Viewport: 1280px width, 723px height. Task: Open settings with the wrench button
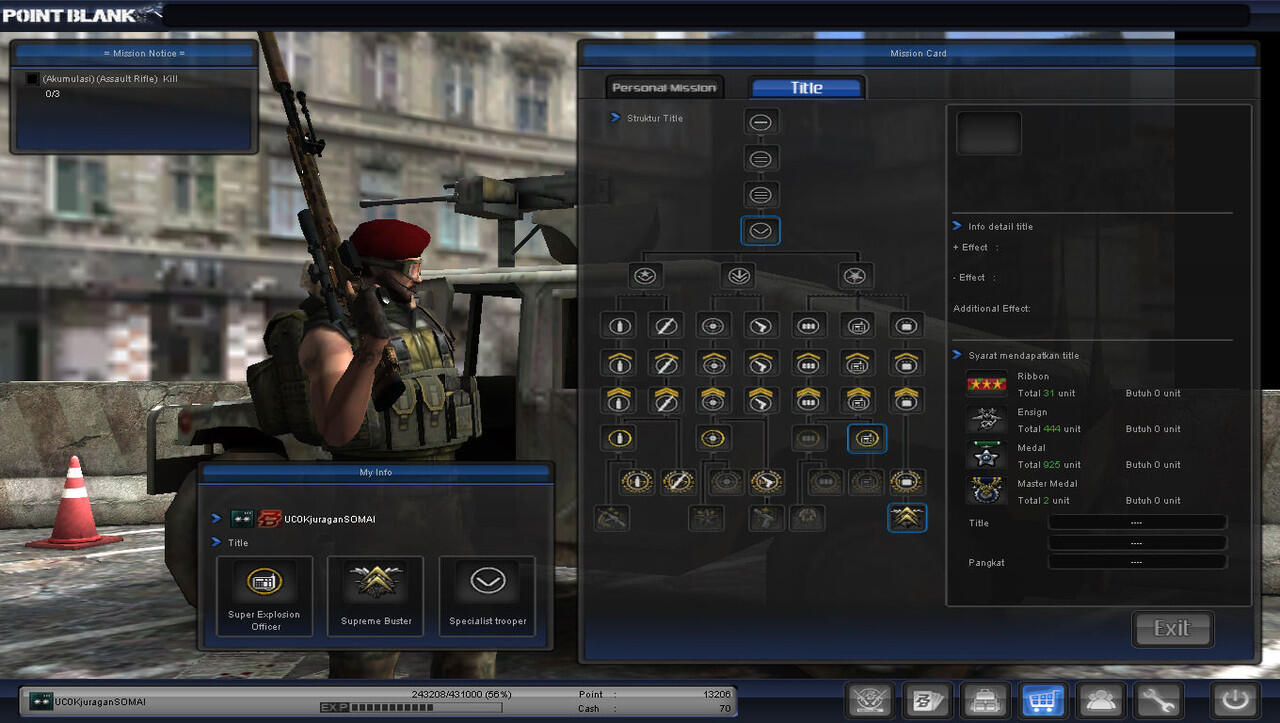[x=1159, y=702]
